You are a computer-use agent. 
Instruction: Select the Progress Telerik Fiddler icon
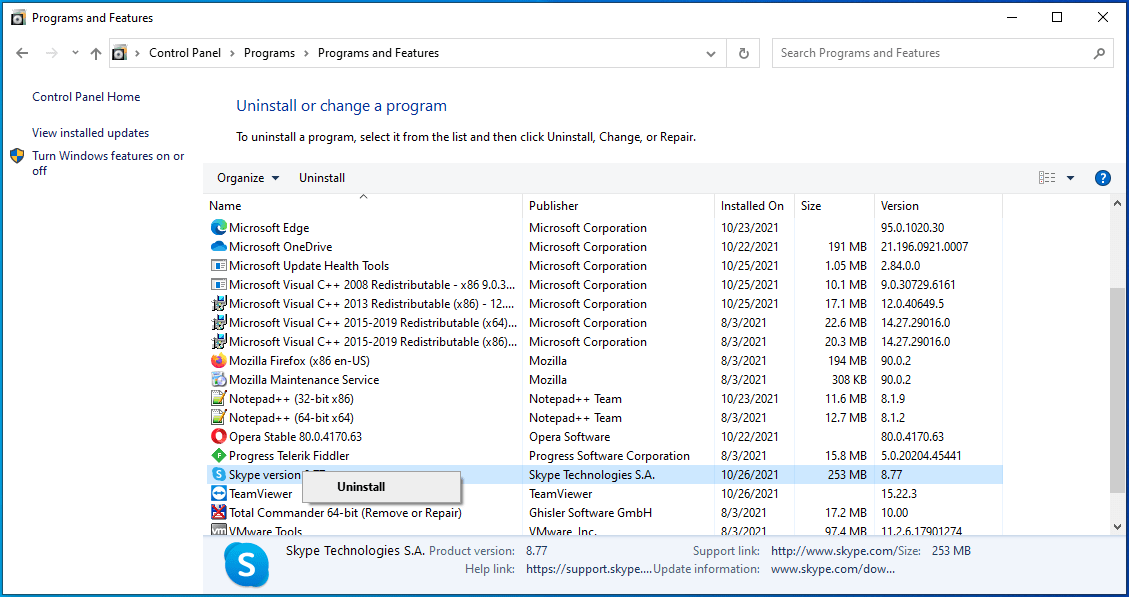pos(218,455)
